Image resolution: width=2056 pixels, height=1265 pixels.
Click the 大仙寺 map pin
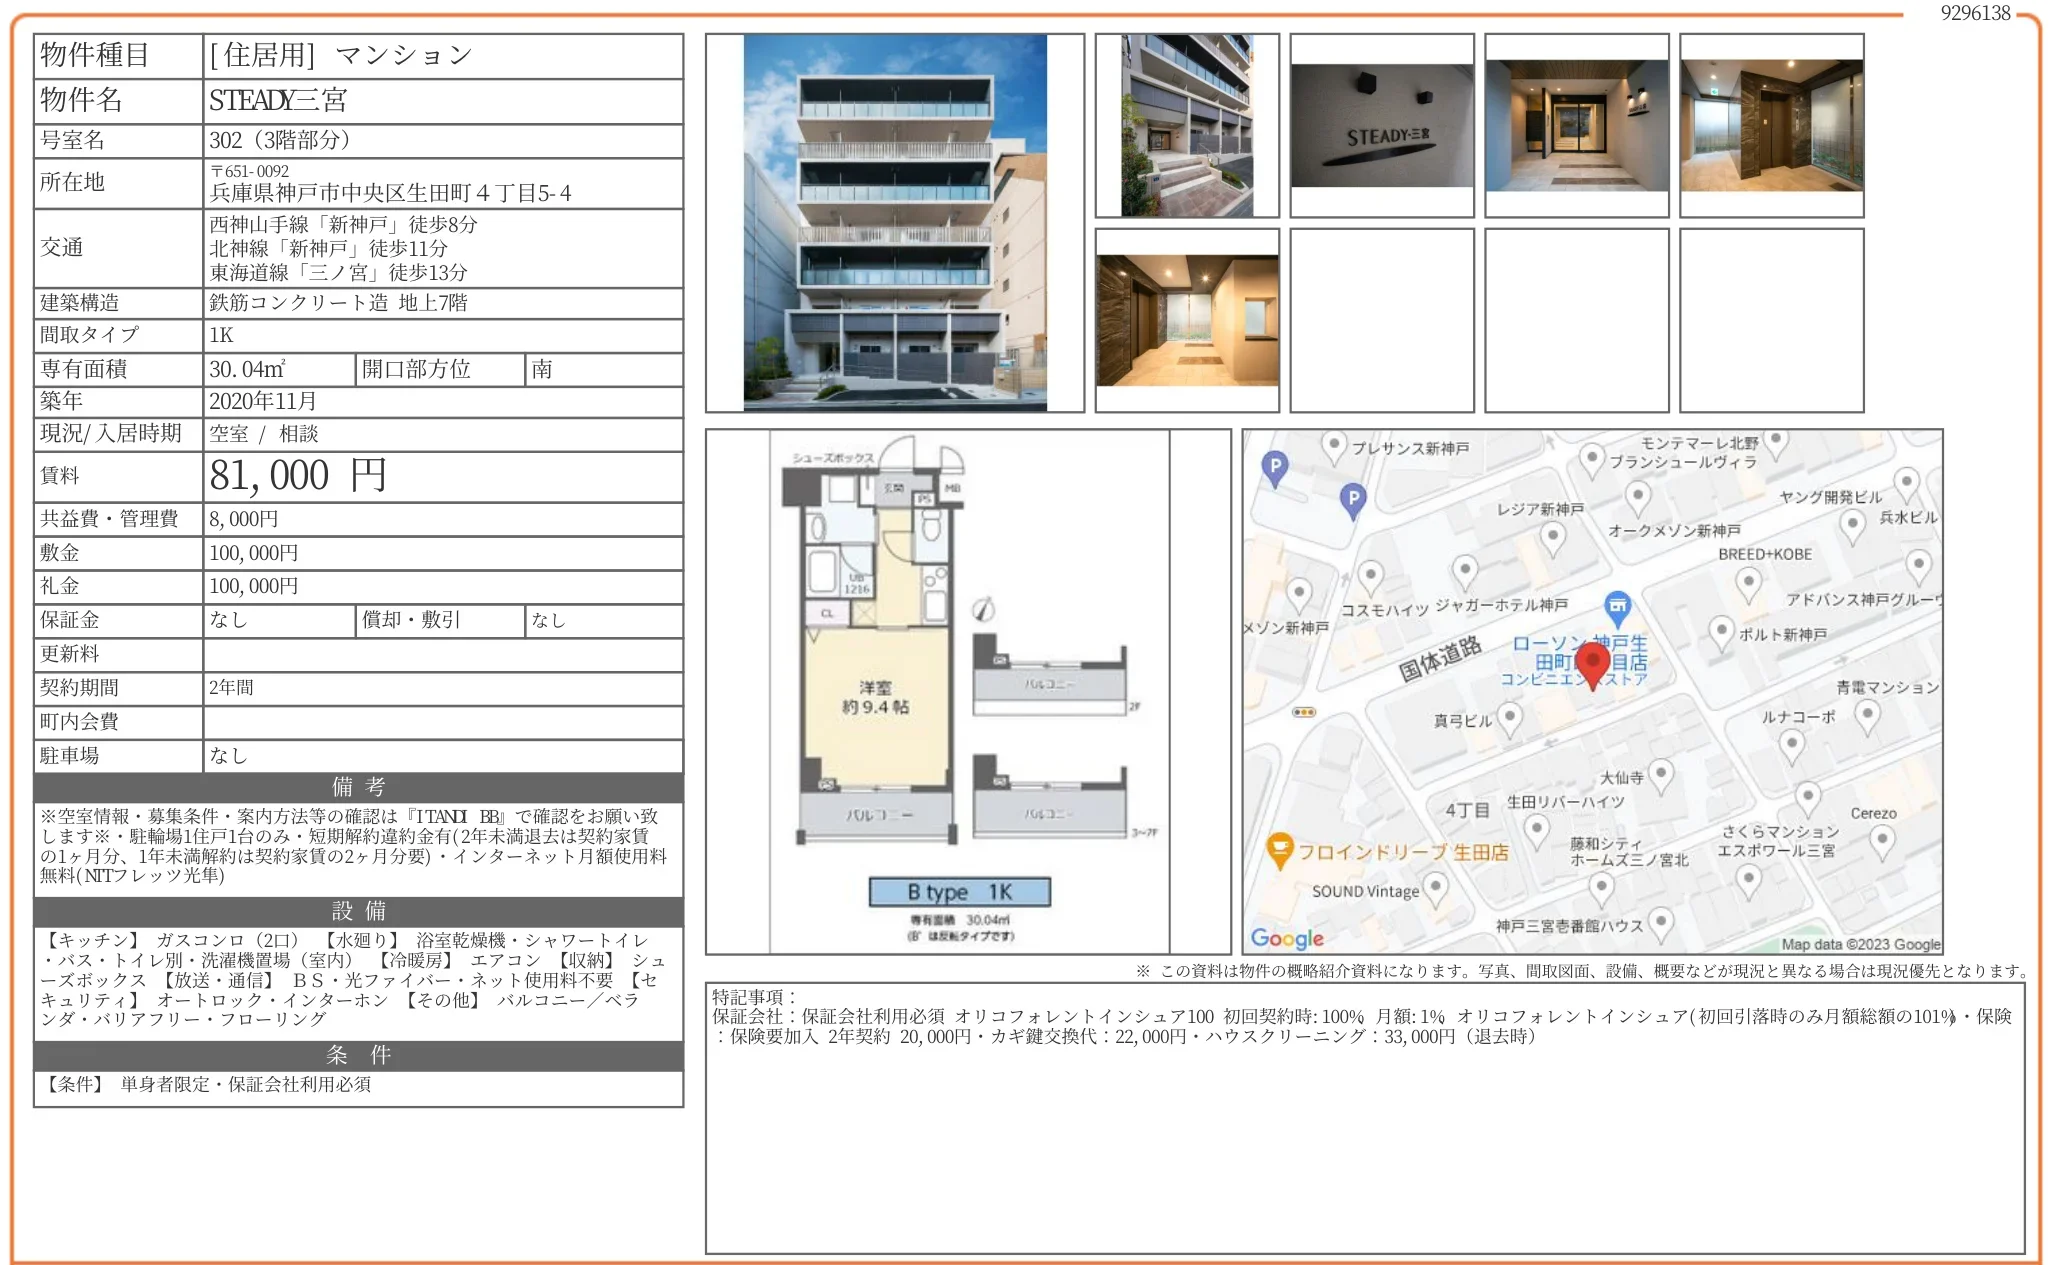1660,773
